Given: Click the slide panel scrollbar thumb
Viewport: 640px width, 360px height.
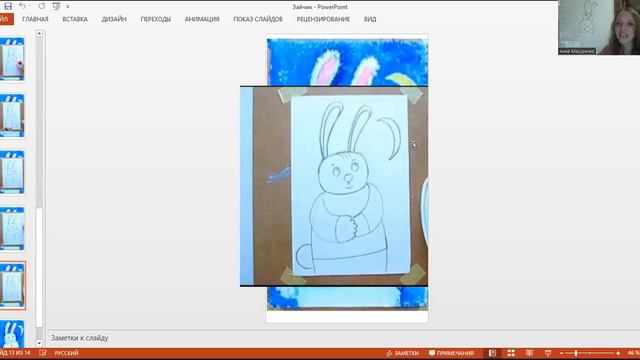Looking at the screenshot, I should [39, 267].
